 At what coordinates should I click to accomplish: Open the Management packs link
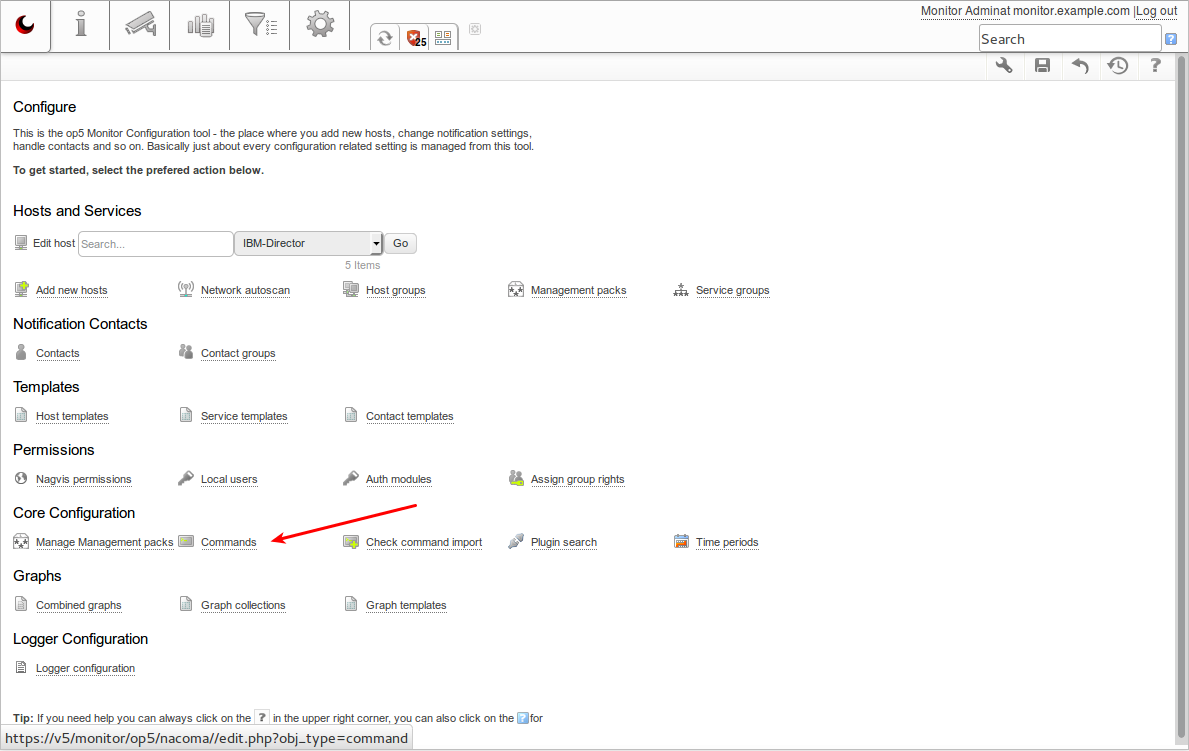[579, 290]
